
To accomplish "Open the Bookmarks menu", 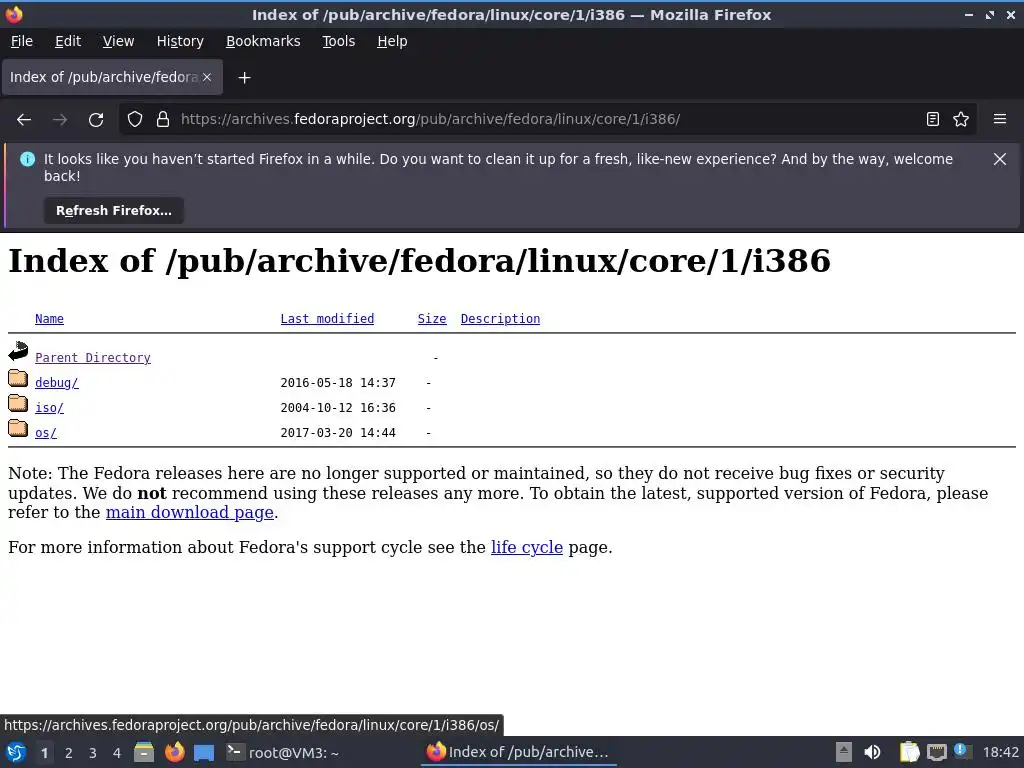I will (x=263, y=41).
